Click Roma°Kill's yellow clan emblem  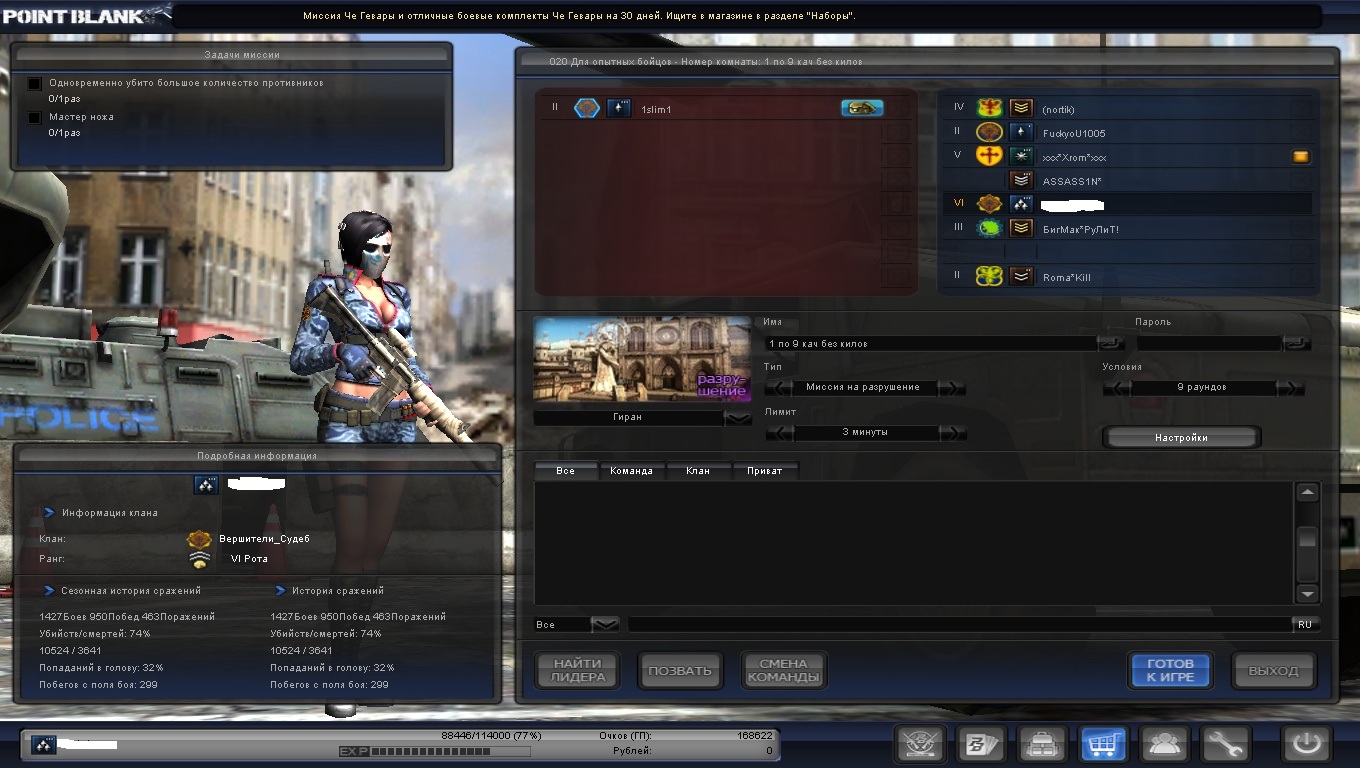[989, 276]
